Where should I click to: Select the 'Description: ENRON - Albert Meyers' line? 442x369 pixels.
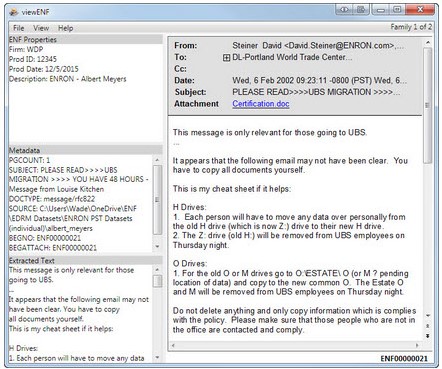pos(68,79)
